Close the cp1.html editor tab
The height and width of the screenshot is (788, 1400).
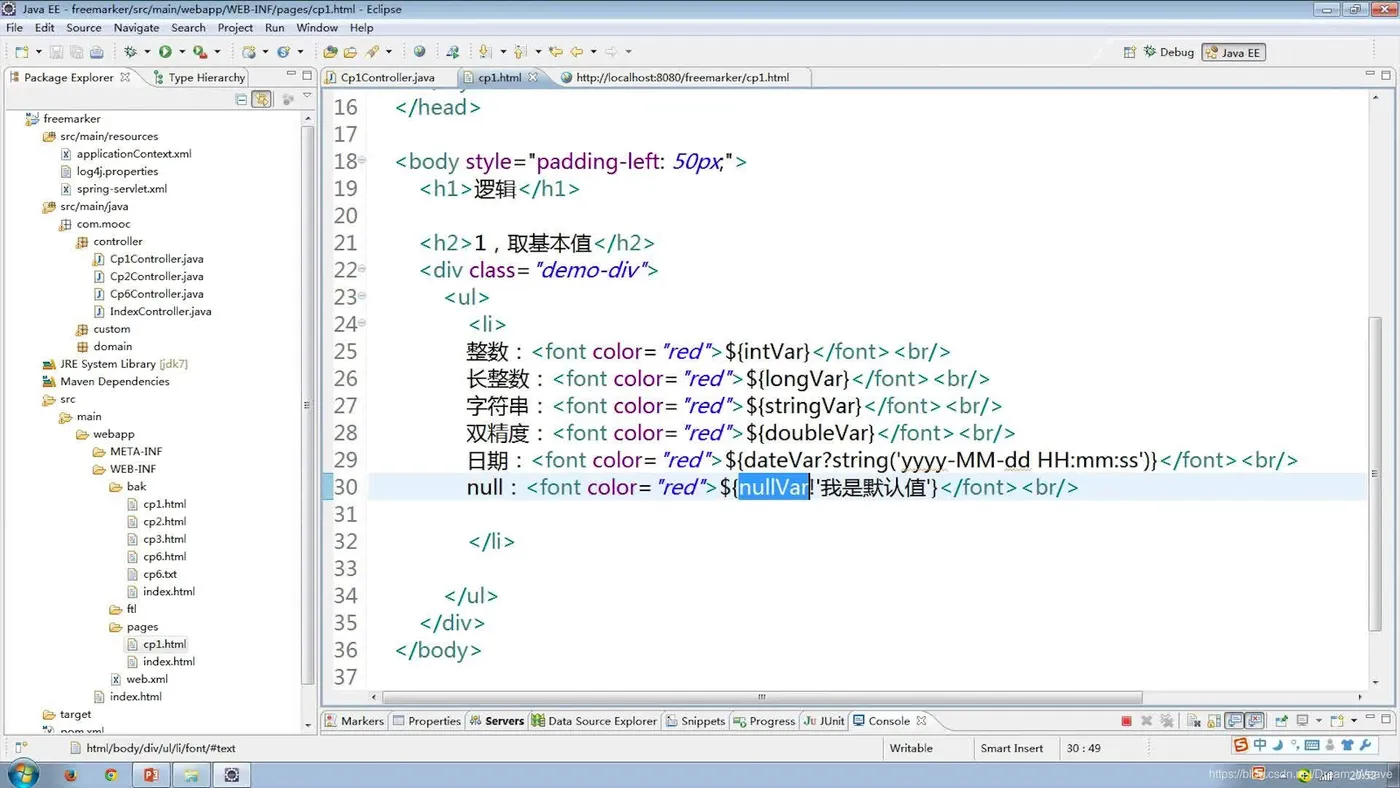coord(533,77)
